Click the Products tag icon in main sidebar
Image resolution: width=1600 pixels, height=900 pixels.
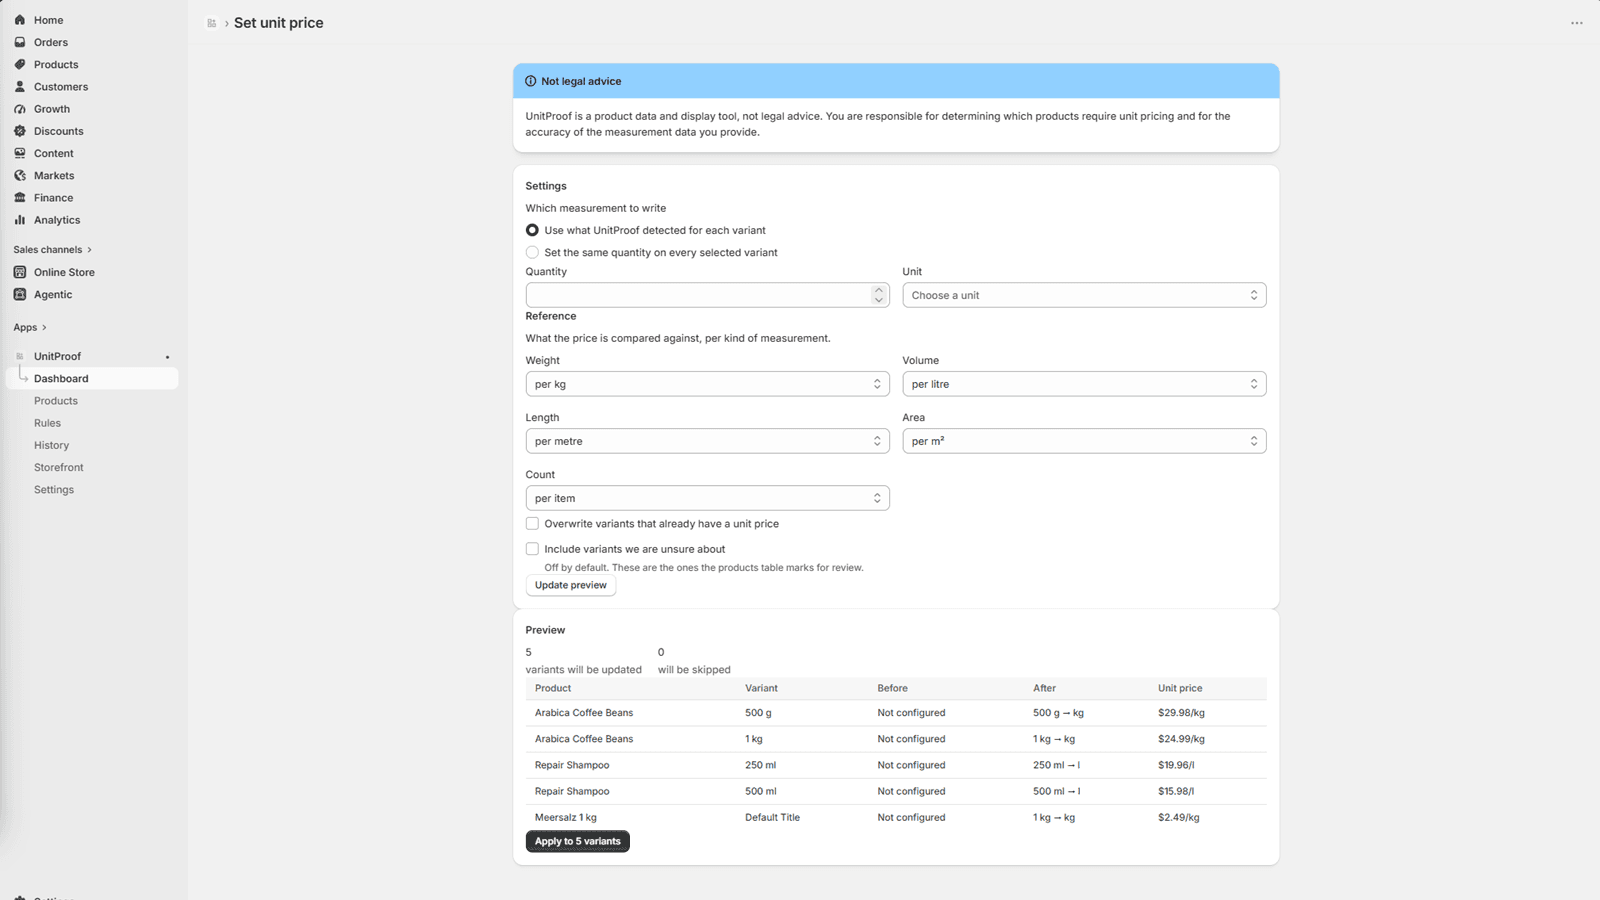[x=20, y=64]
